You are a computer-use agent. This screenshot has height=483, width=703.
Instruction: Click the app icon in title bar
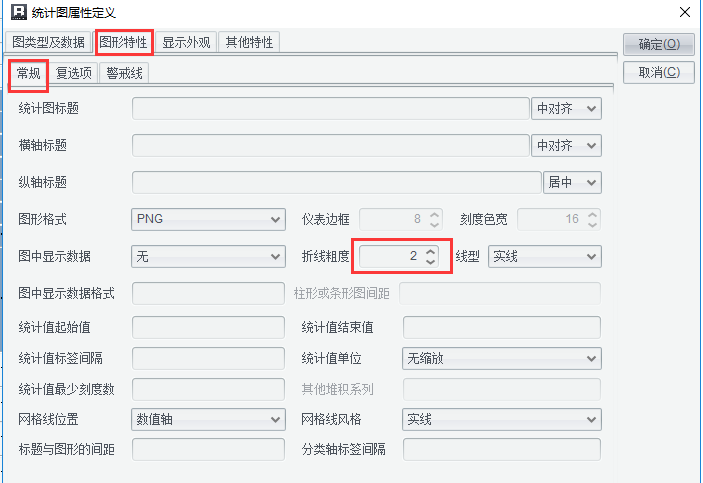point(17,13)
